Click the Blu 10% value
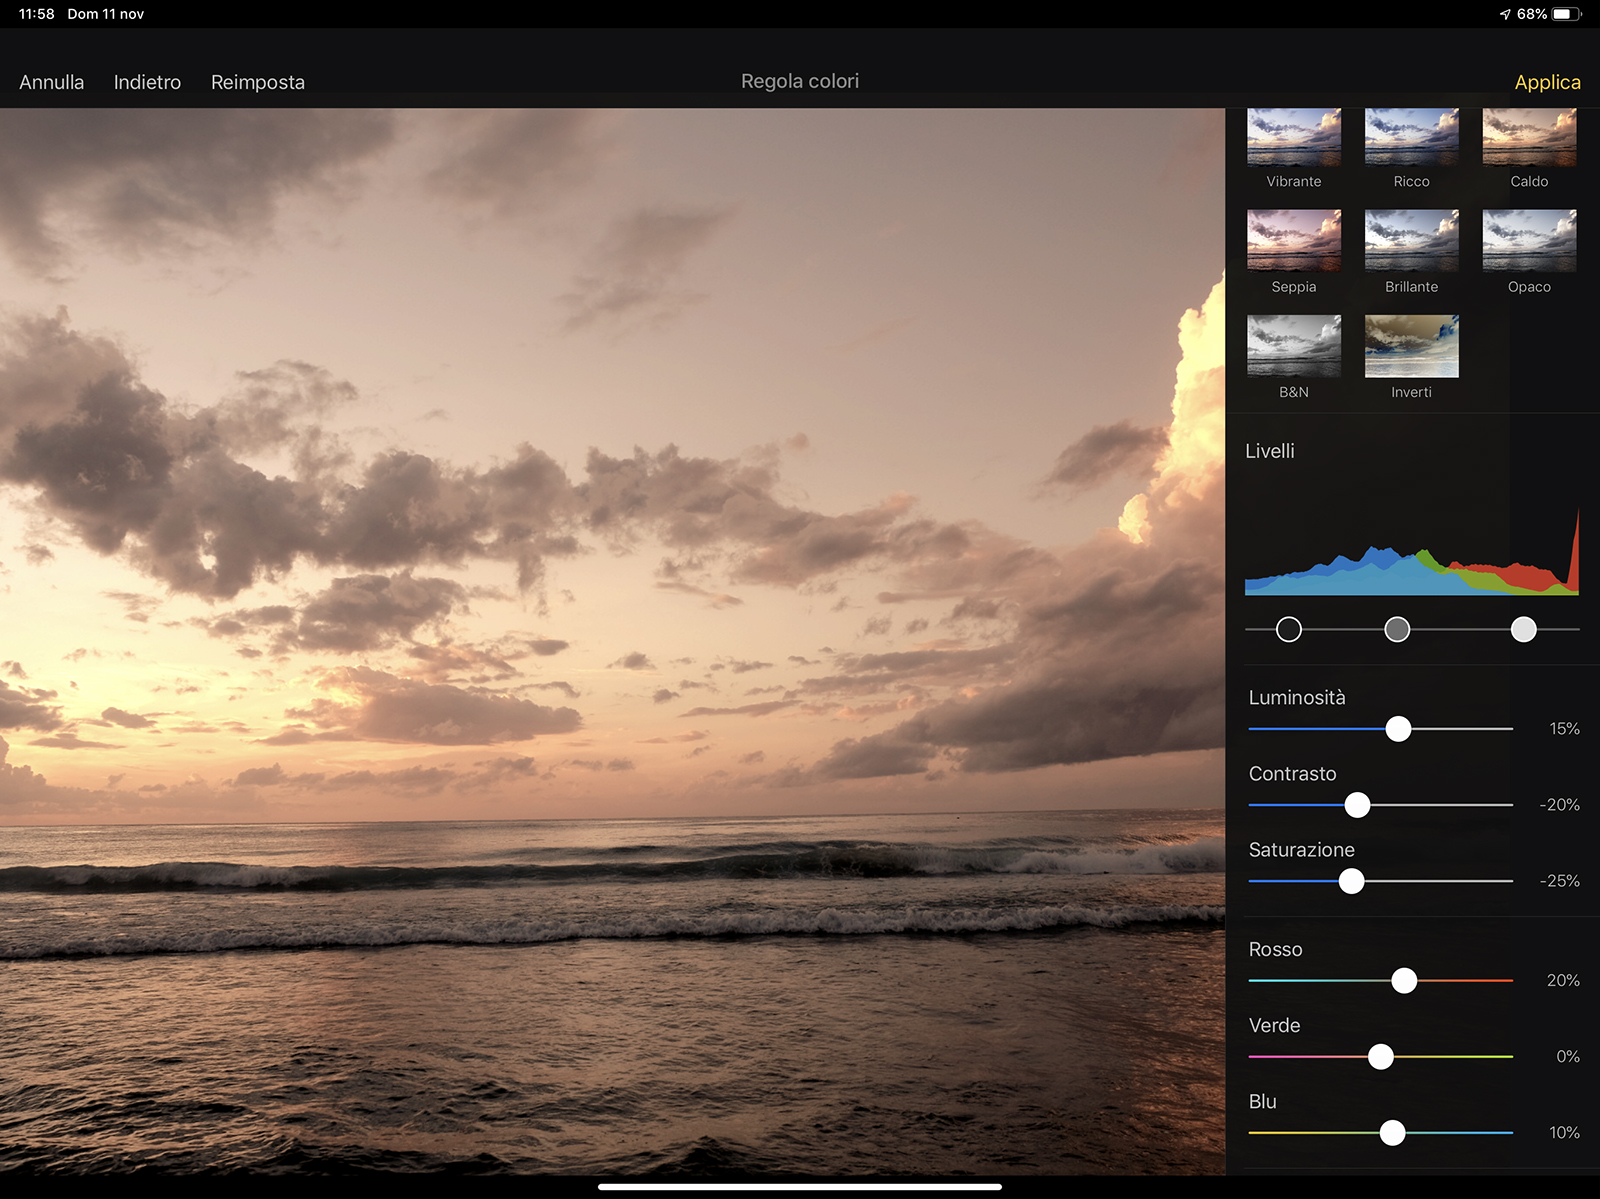 1564,1133
